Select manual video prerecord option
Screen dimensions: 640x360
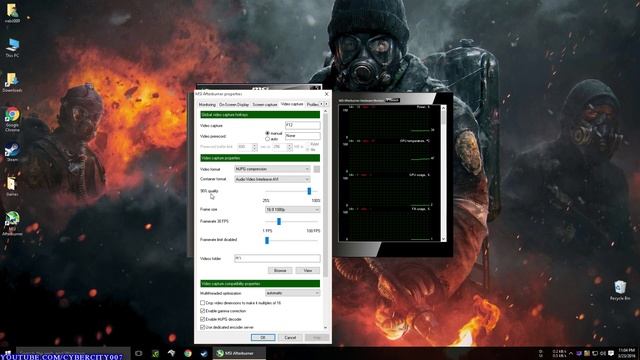coord(267,133)
